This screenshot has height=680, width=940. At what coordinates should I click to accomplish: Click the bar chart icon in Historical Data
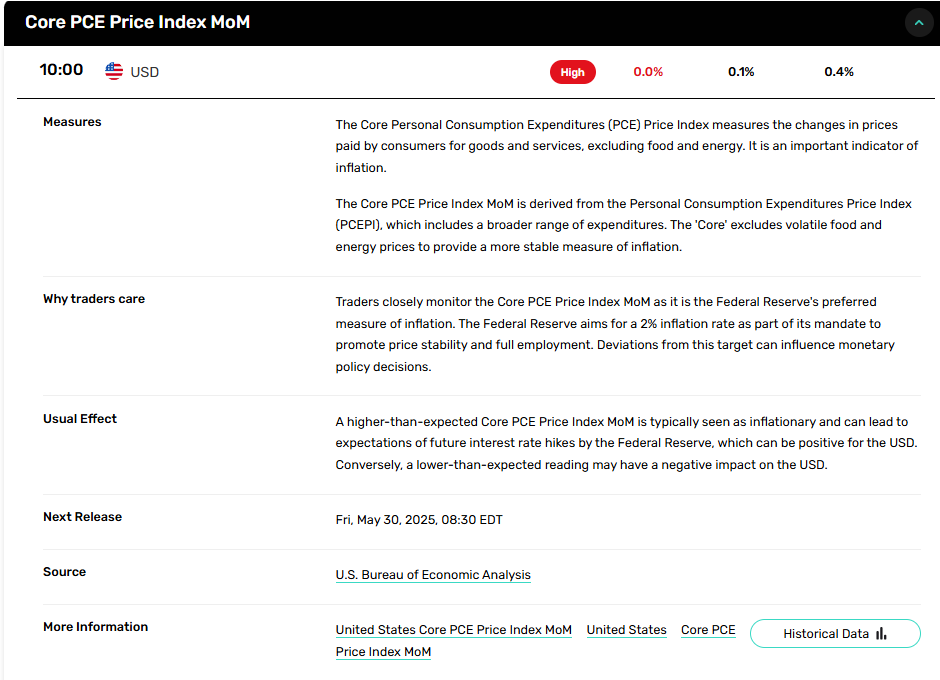(x=881, y=633)
